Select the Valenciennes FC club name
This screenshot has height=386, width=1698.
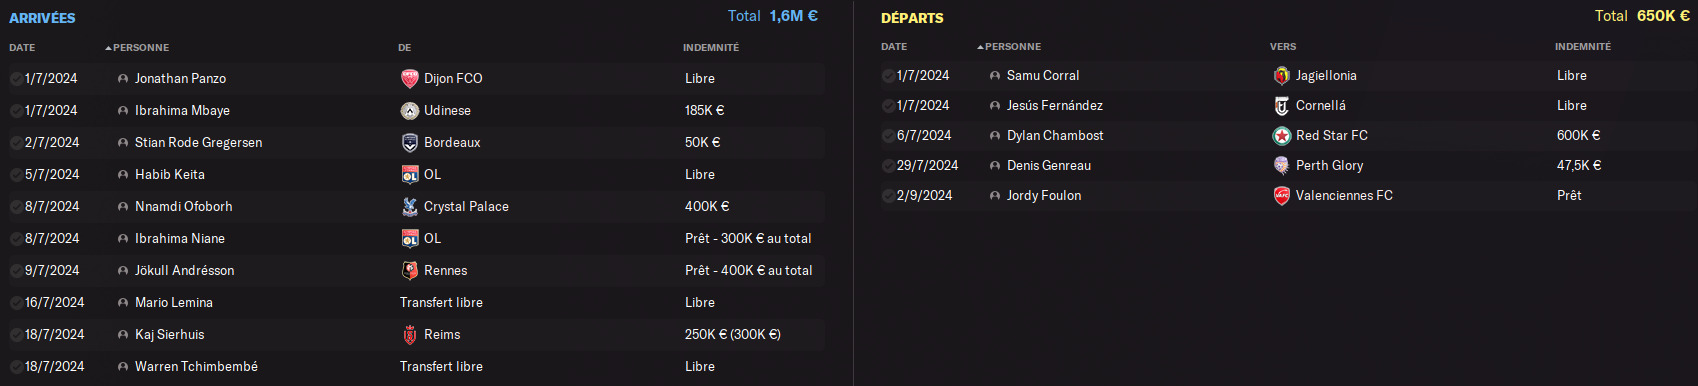pyautogui.click(x=1344, y=195)
